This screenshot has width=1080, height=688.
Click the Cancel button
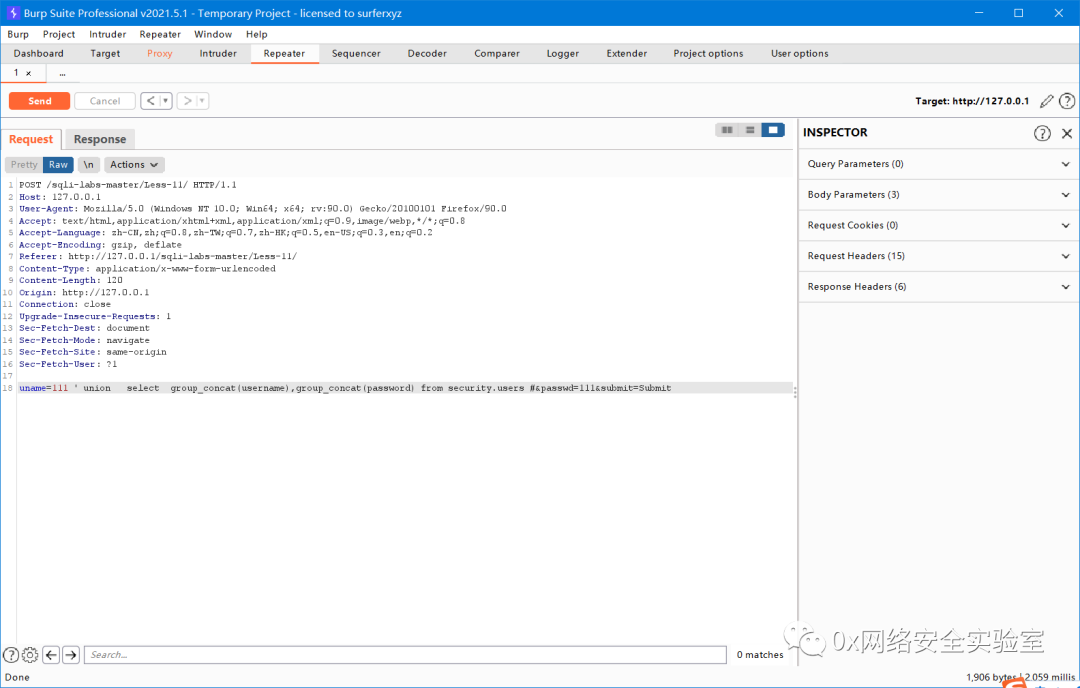[x=105, y=101]
